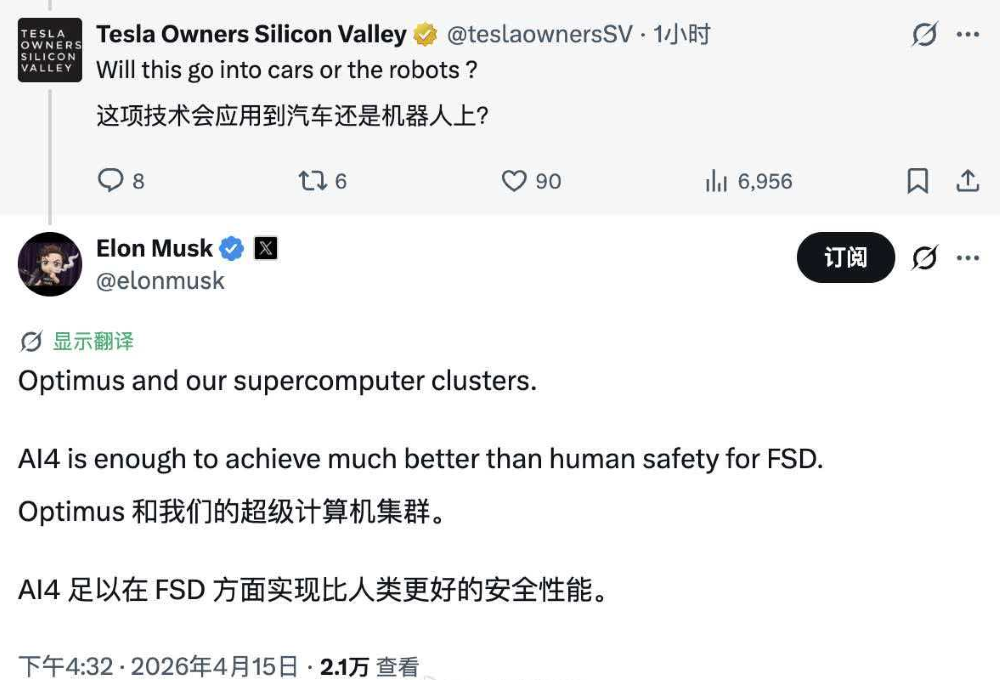
Task: Click reply icon on Tesla Owners post
Action: click(x=109, y=181)
